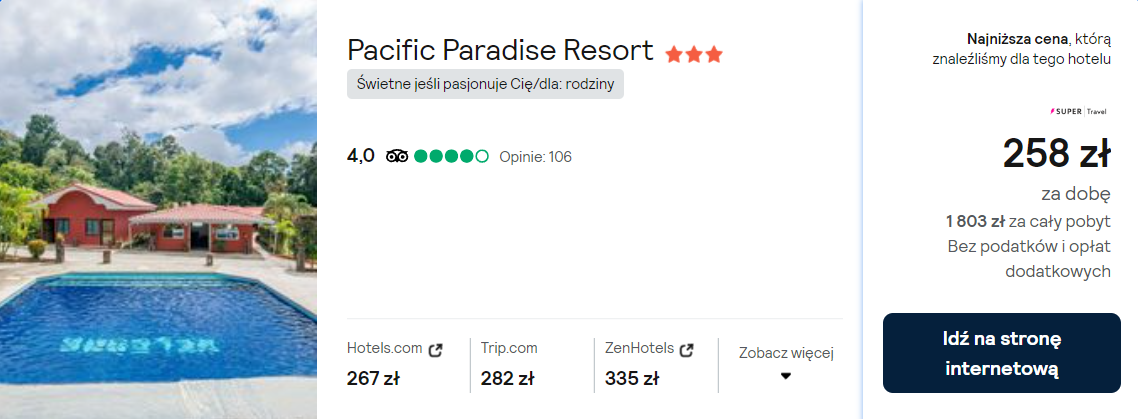Select the 335 zł ZenHotels price

[631, 379]
